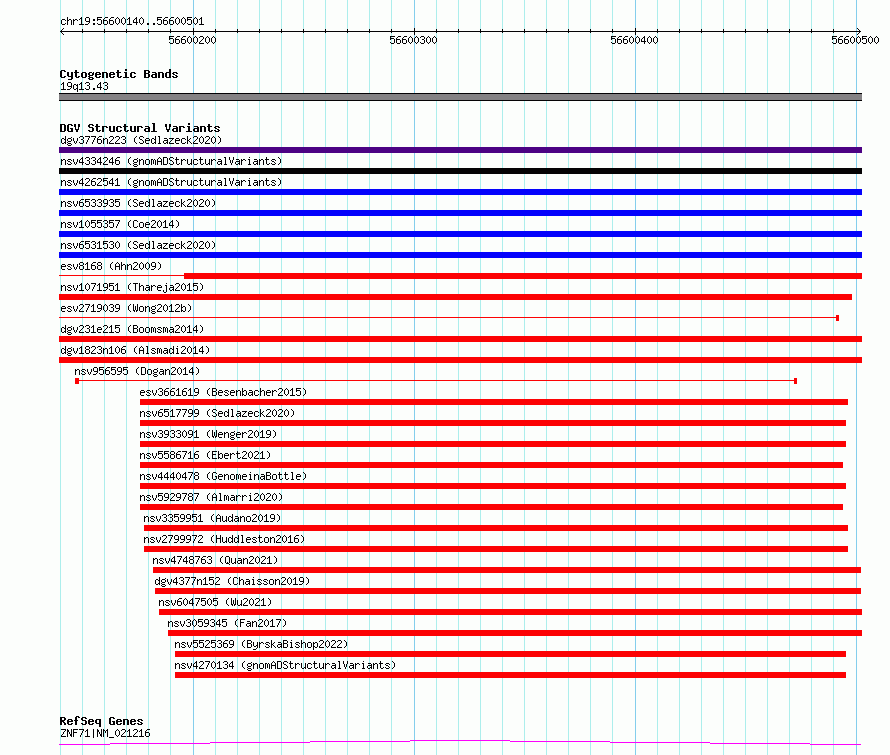
Task: Click the blue bar under nsv4262541
Action: (x=460, y=192)
